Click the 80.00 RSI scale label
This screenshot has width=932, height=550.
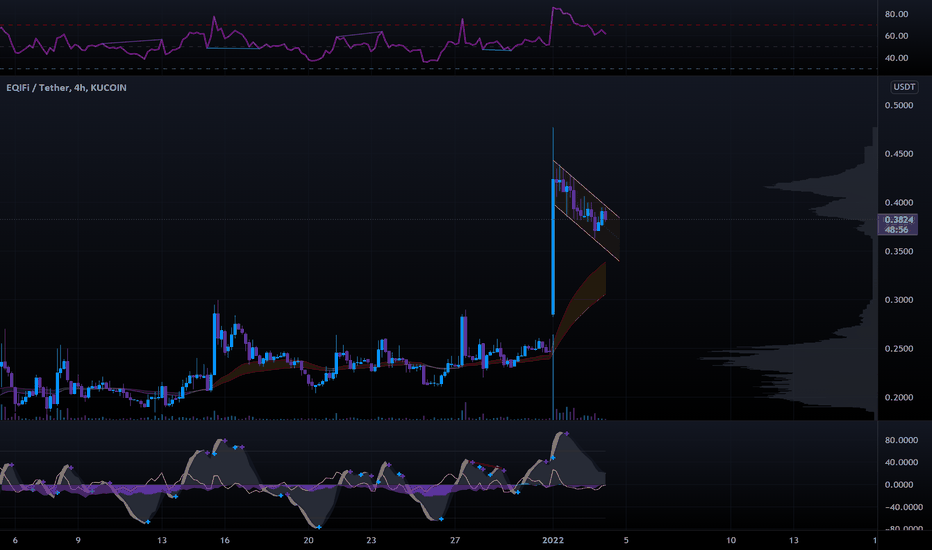click(896, 14)
